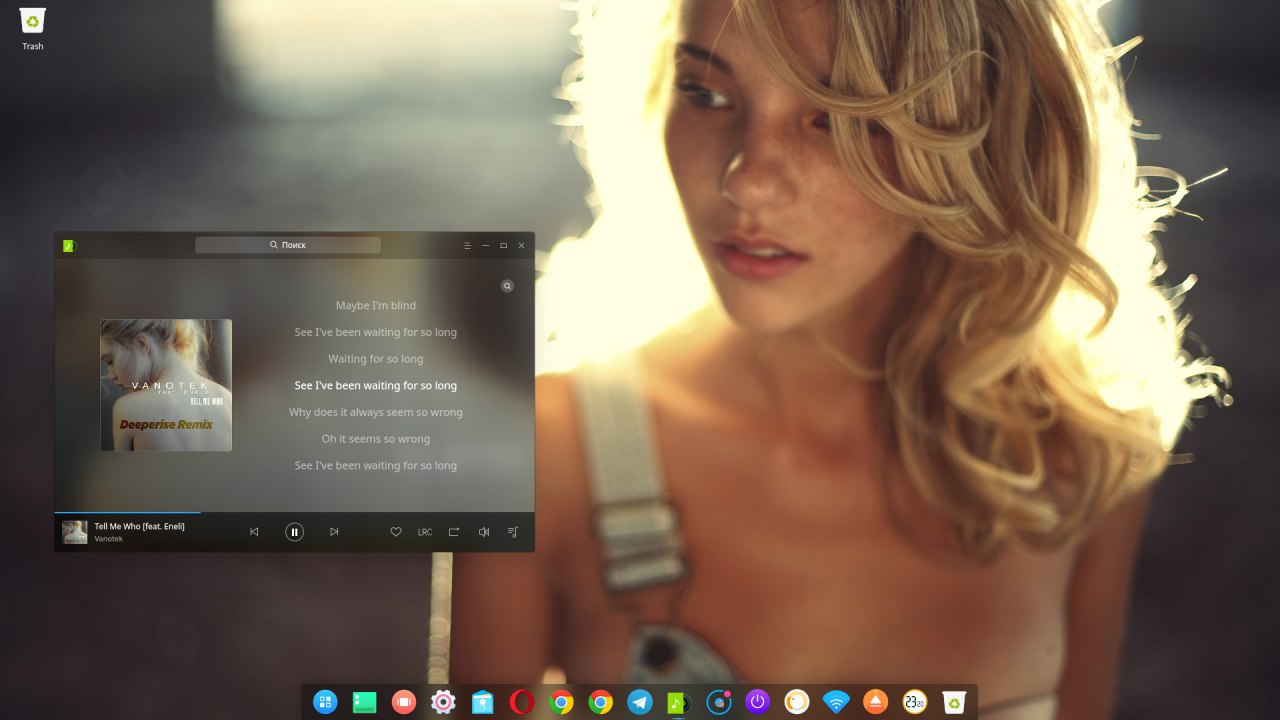The width and height of the screenshot is (1280, 720).
Task: Launch the red screen recorder dock icon
Action: pyautogui.click(x=403, y=702)
